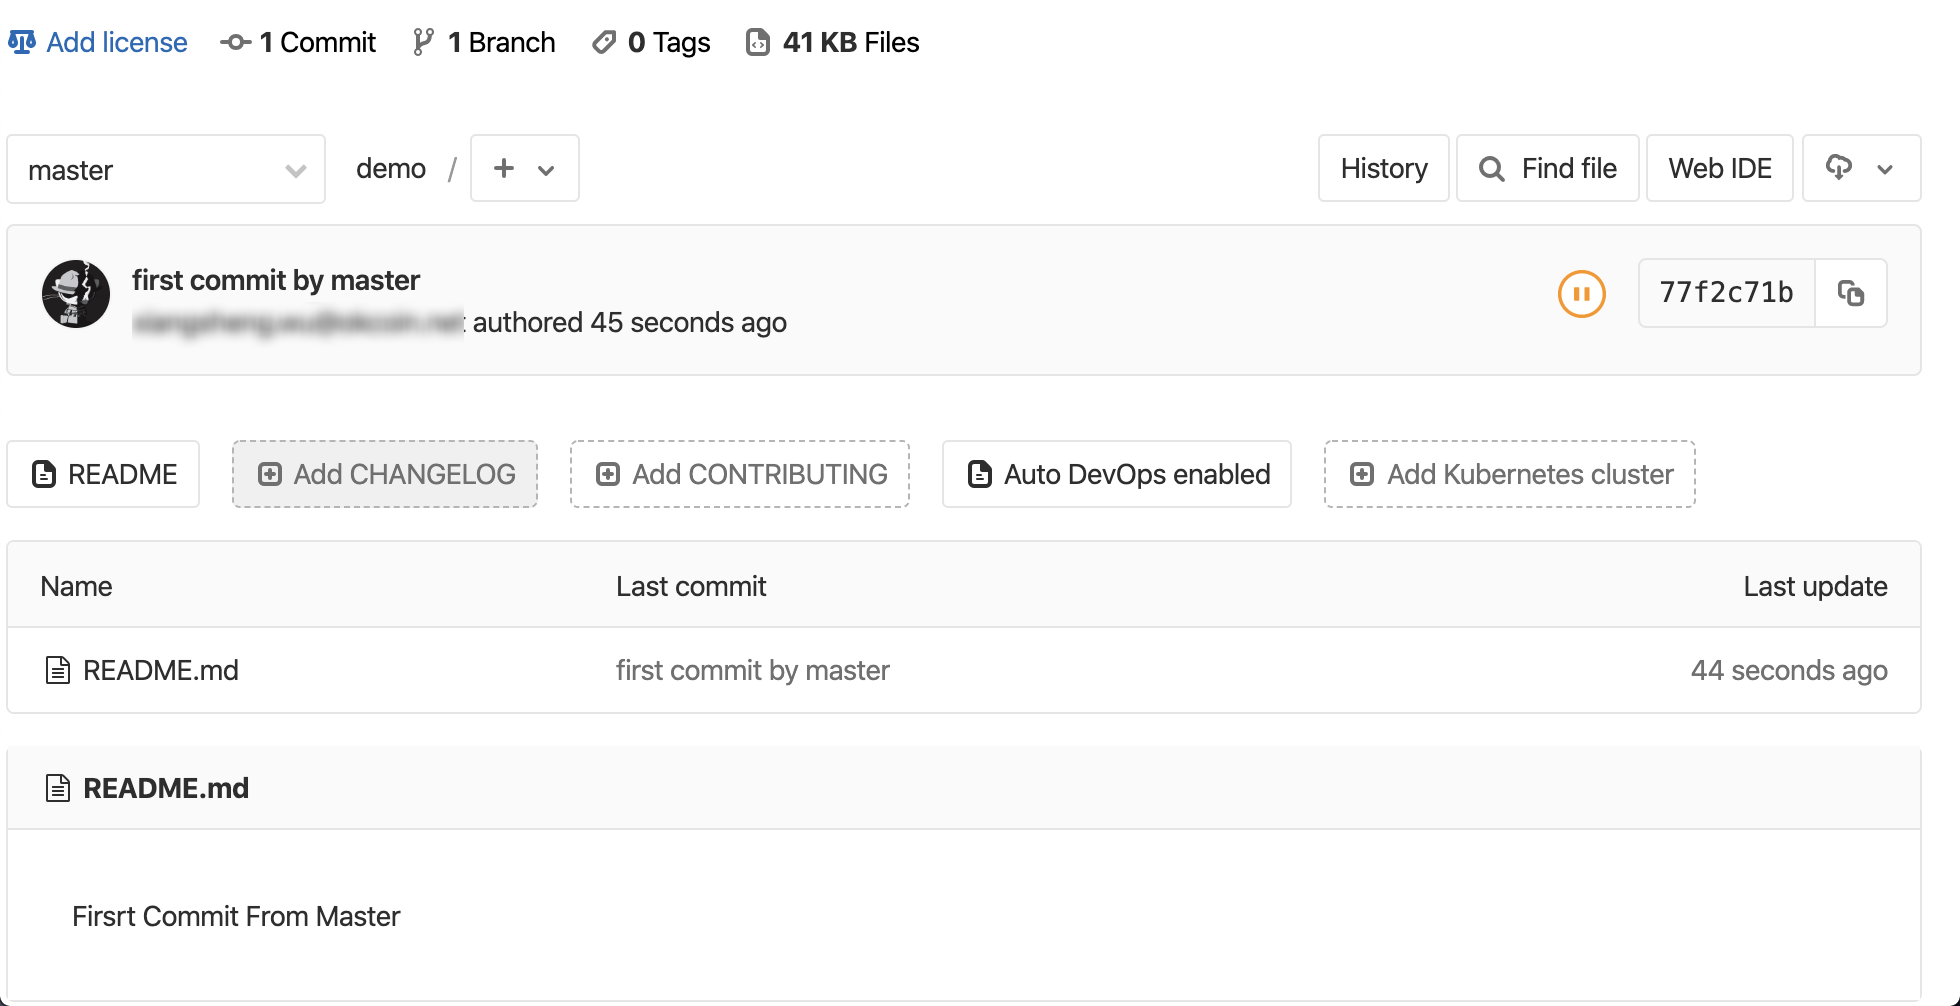Image resolution: width=1960 pixels, height=1006 pixels.
Task: Launch the Web IDE
Action: (x=1719, y=168)
